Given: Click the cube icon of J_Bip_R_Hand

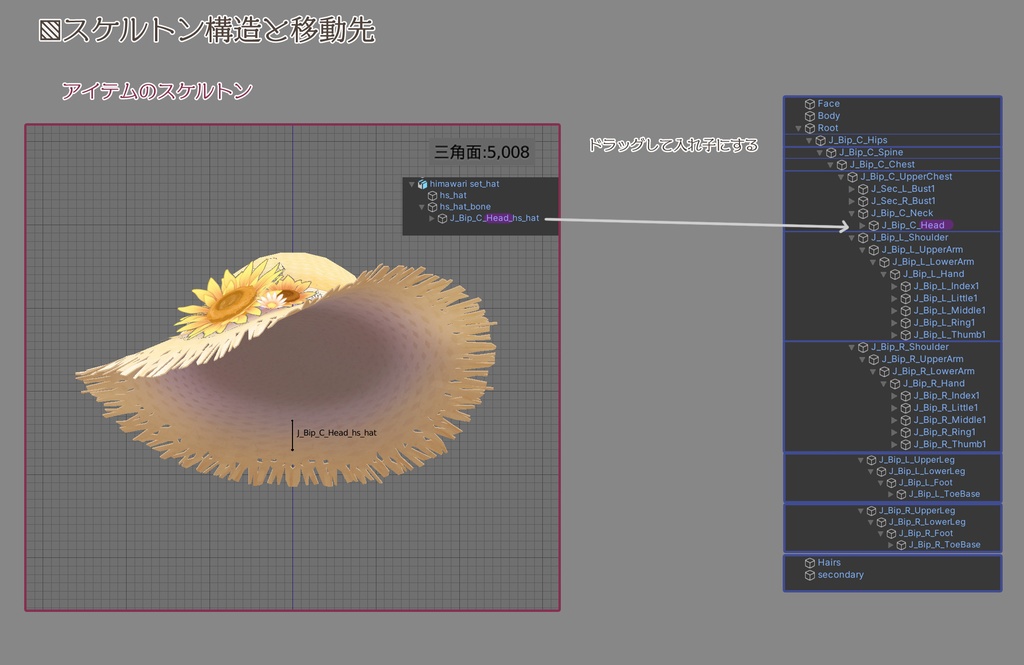Looking at the screenshot, I should point(895,383).
